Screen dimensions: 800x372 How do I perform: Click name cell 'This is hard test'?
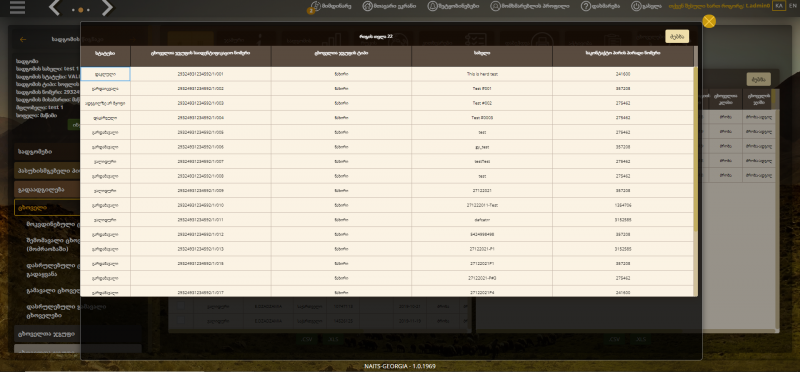click(x=482, y=74)
